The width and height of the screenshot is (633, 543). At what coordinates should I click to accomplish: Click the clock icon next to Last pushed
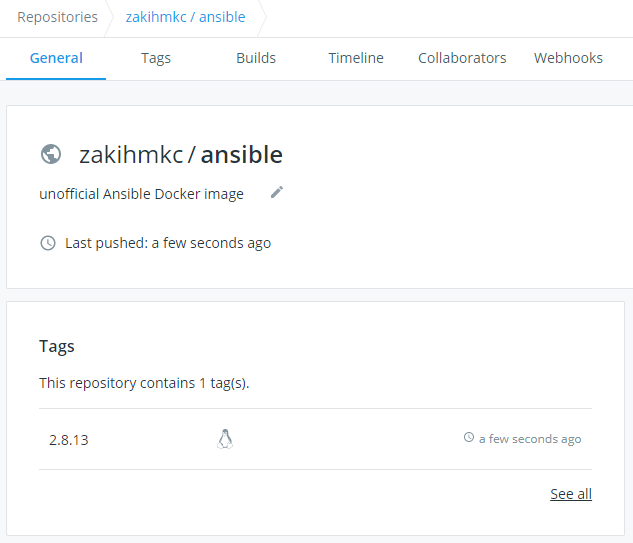point(48,243)
